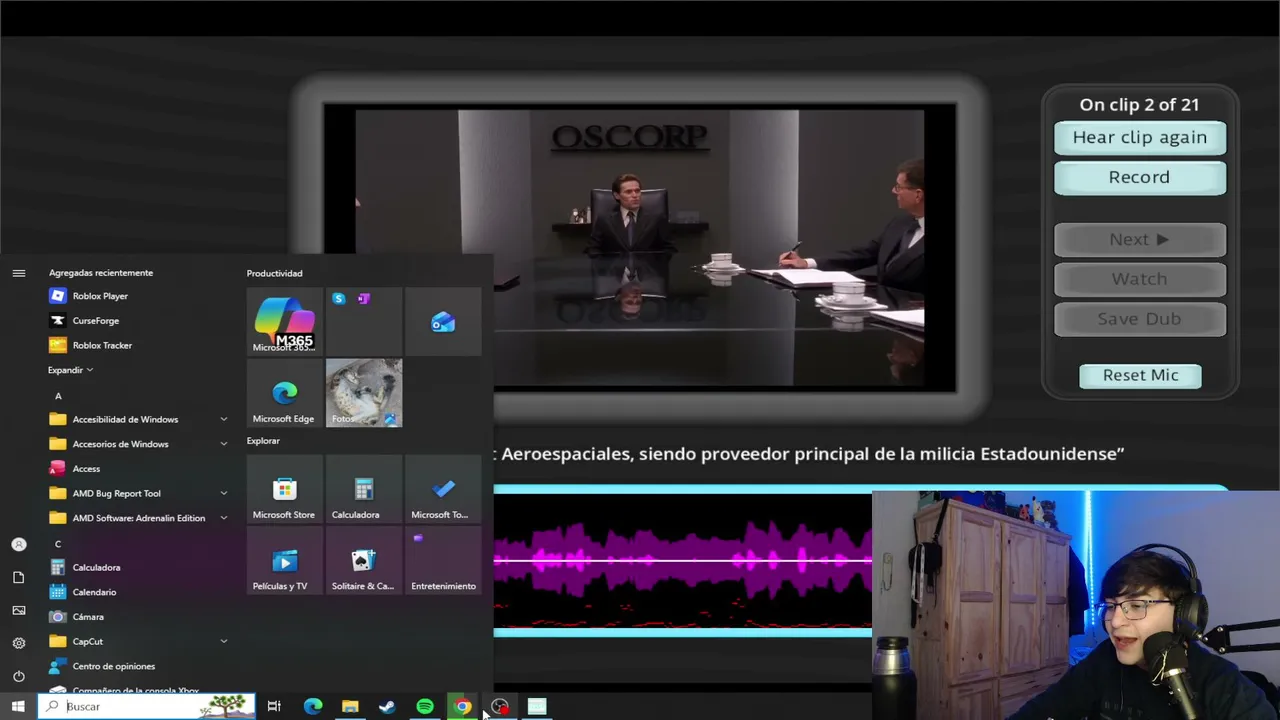The image size is (1280, 720).
Task: Open the Microsoft 365 tile
Action: 284,322
